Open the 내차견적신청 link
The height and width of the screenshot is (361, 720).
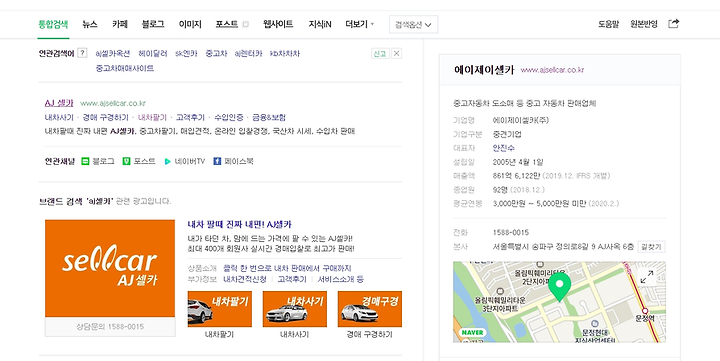point(245,279)
